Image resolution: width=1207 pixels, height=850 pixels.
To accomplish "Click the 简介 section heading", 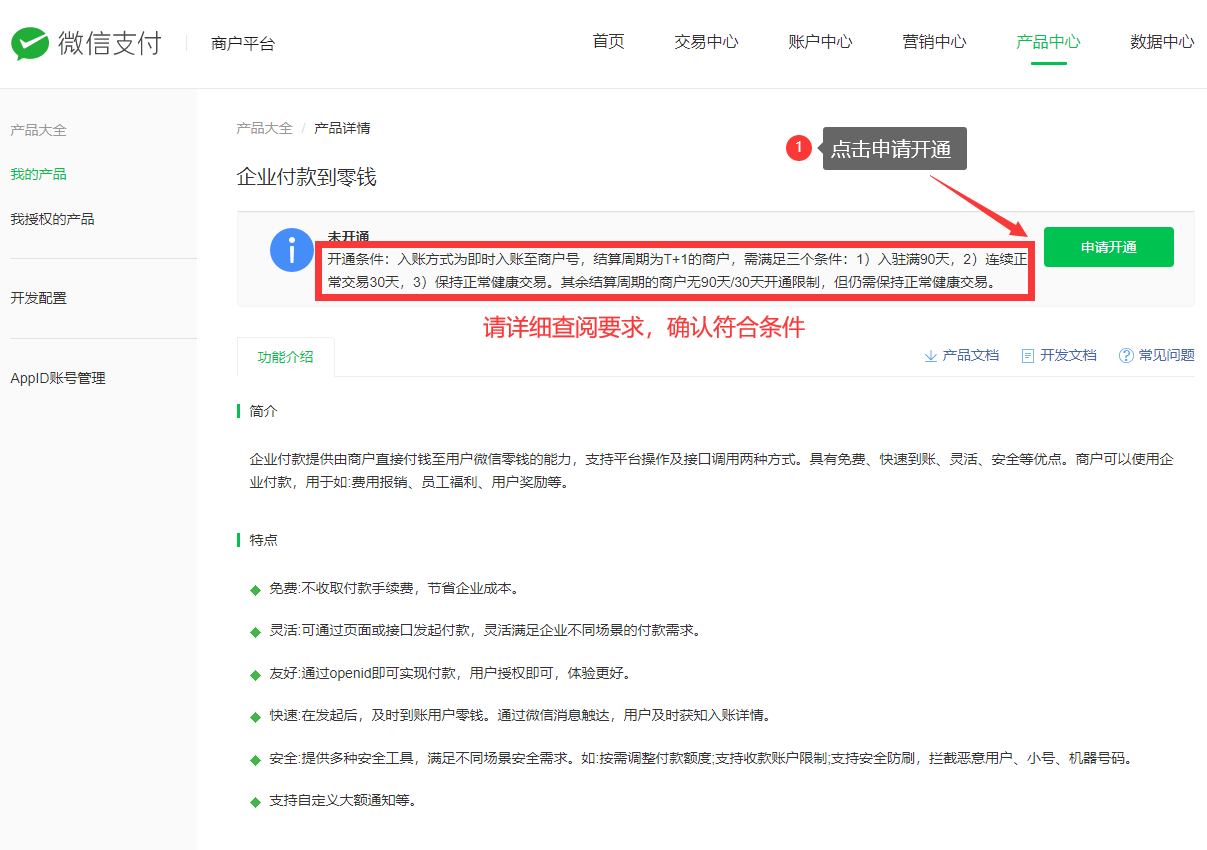I will [x=263, y=412].
